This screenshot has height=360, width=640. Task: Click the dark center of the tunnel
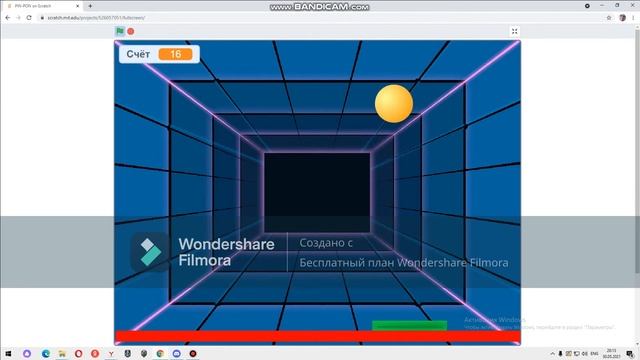[317, 192]
